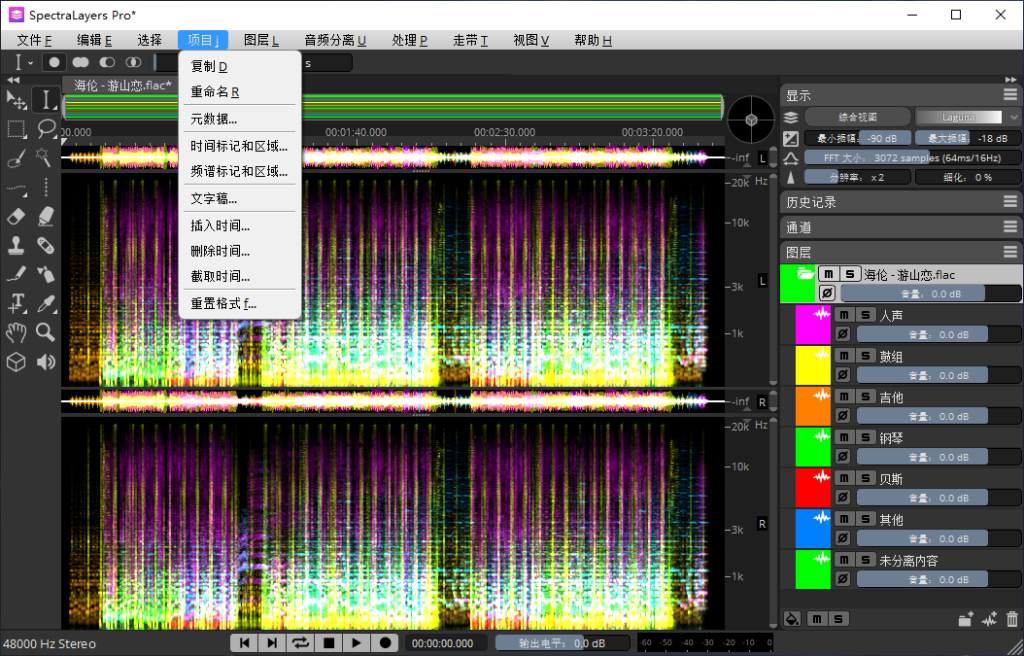
Task: Solo the 贝斯 layer
Action: coord(865,478)
